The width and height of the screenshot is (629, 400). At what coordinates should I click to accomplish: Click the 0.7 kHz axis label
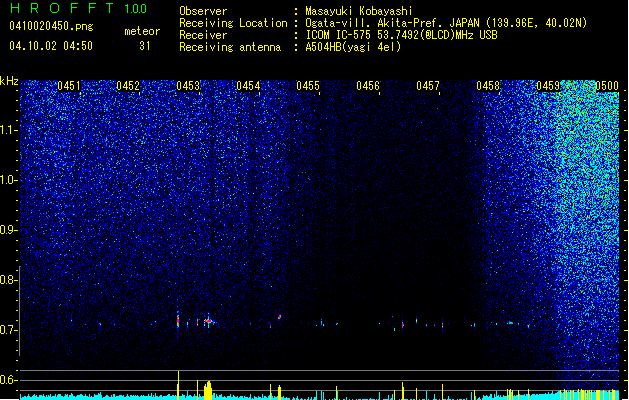9,330
